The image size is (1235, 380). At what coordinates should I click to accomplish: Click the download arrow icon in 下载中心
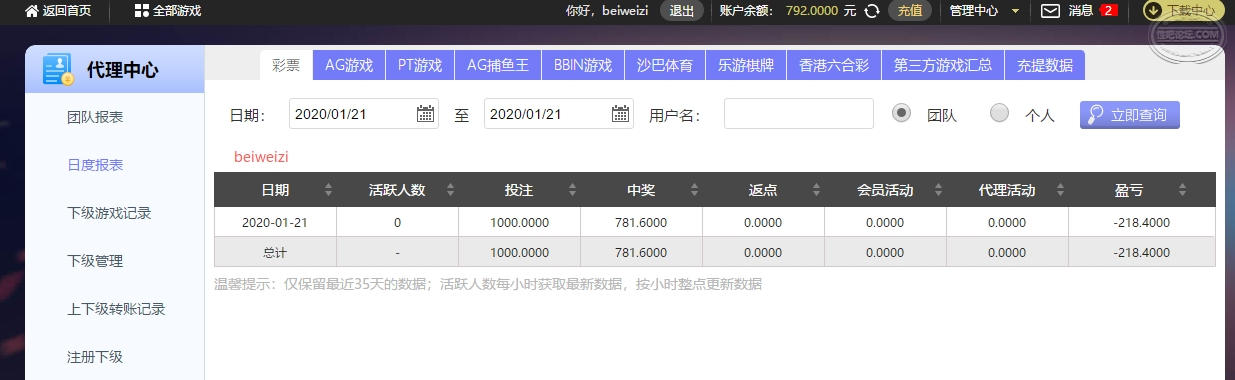point(1154,11)
